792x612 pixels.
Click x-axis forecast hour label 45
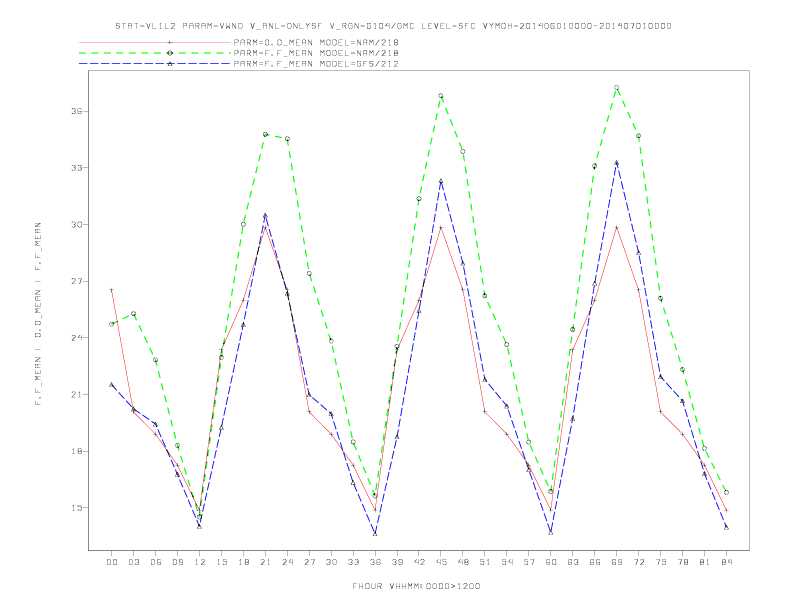tap(441, 562)
